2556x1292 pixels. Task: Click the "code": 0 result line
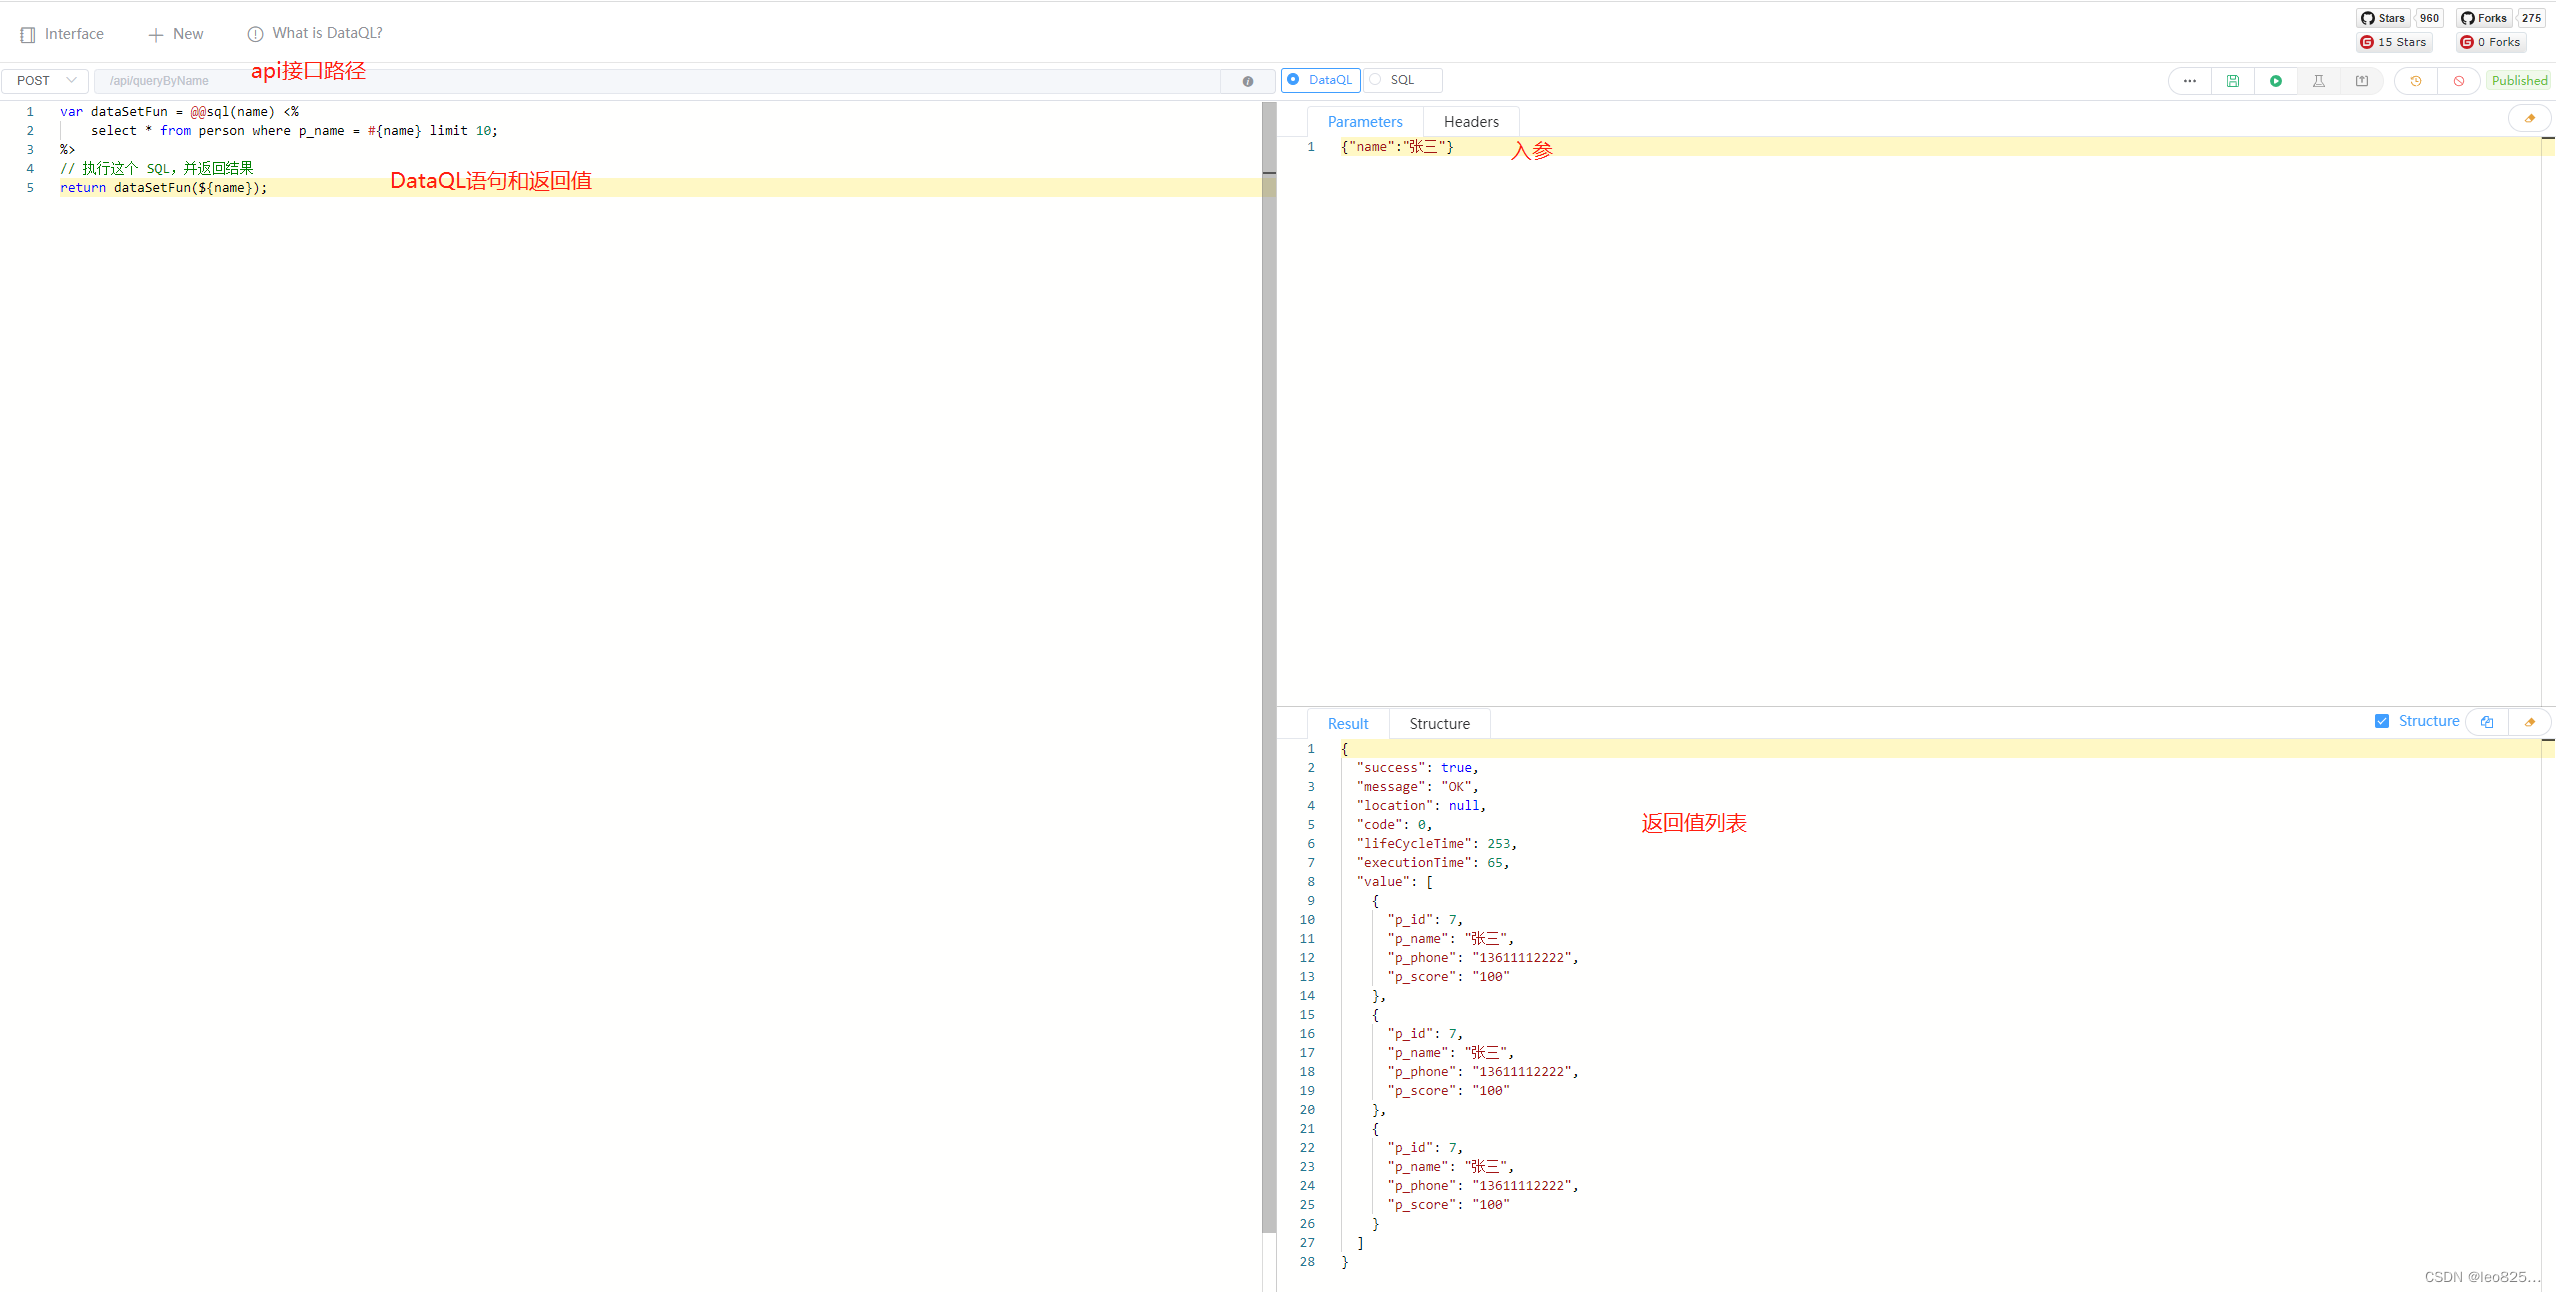1394,825
